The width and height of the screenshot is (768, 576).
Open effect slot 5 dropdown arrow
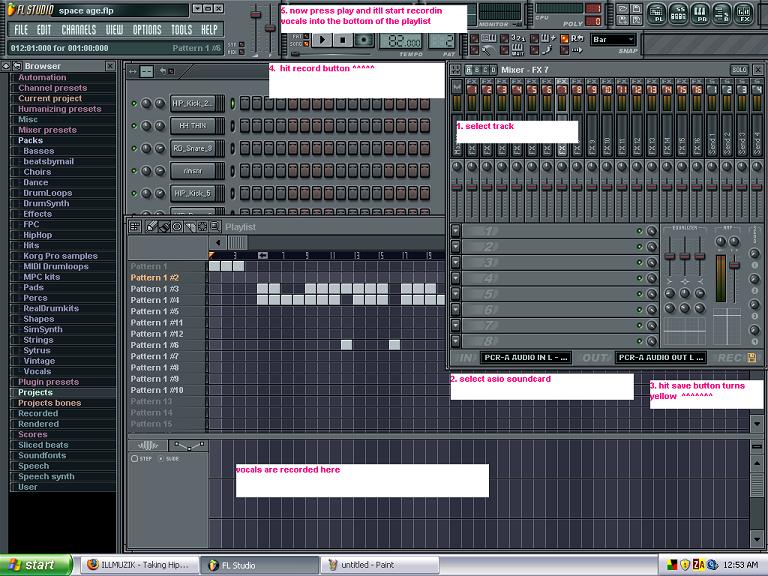[x=456, y=293]
